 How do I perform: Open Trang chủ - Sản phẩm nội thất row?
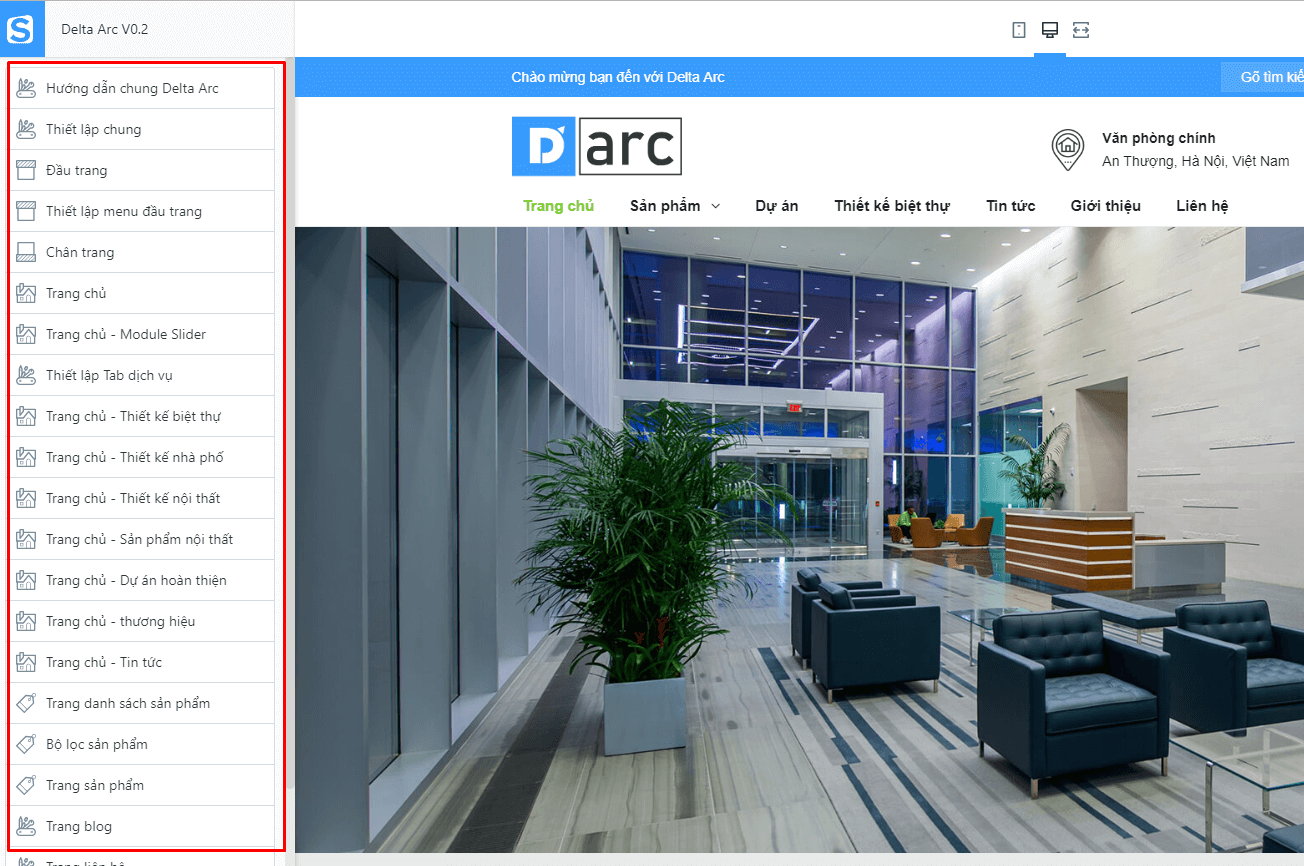pos(142,539)
